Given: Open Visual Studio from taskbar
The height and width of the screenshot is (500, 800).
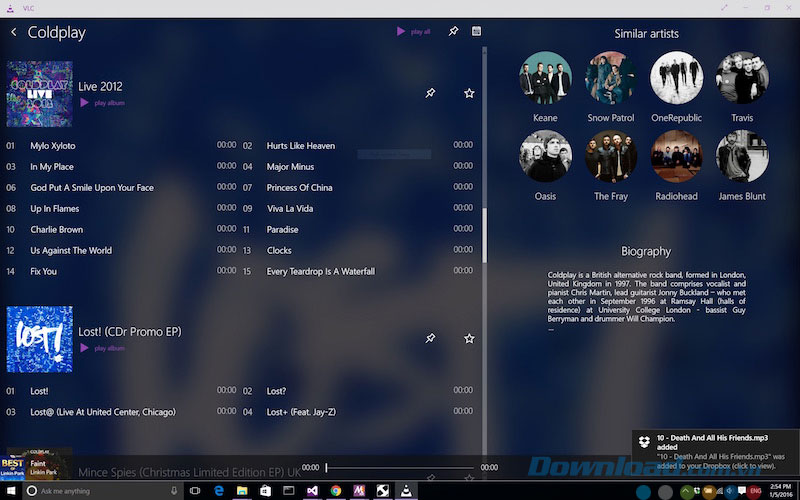Looking at the screenshot, I should point(312,491).
